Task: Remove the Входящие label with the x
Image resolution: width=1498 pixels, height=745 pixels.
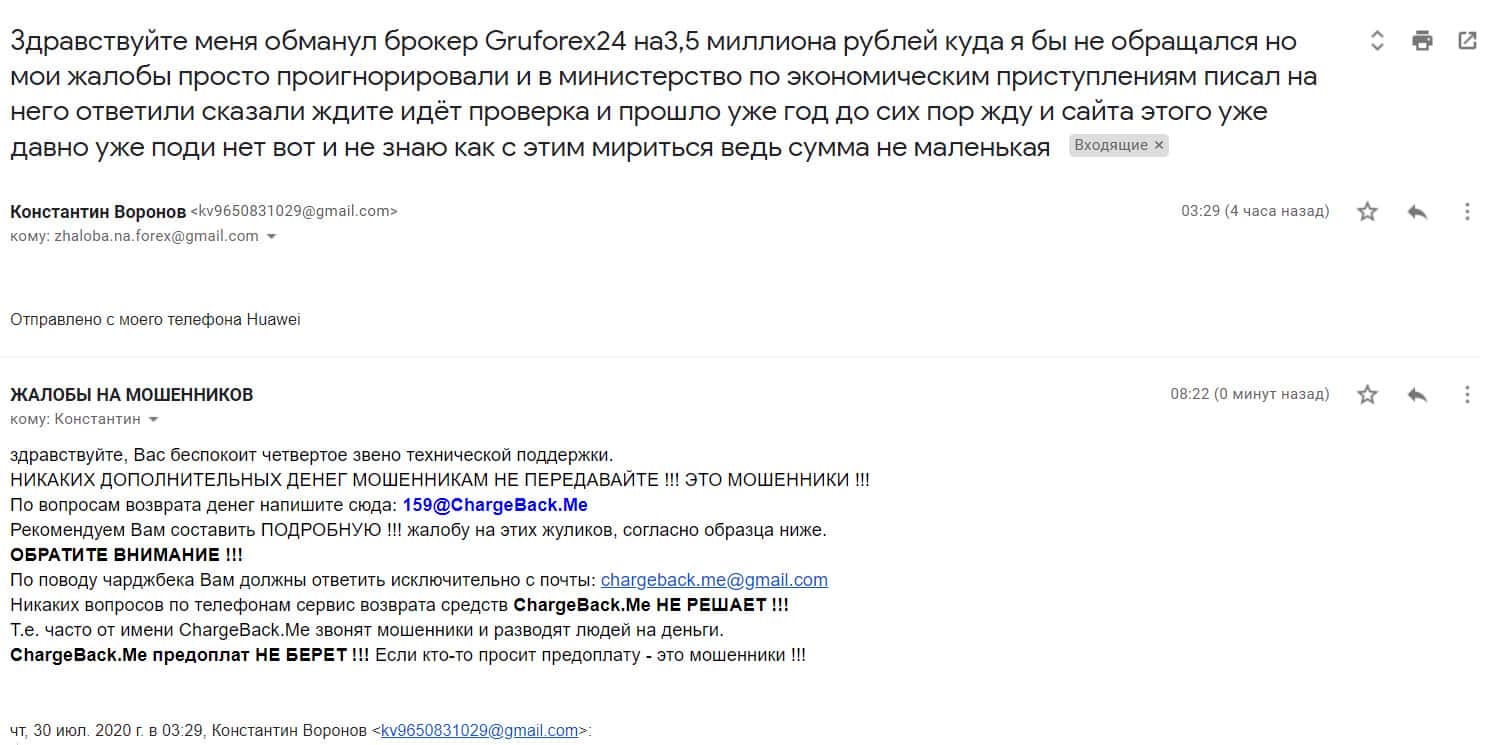Action: [x=1159, y=146]
